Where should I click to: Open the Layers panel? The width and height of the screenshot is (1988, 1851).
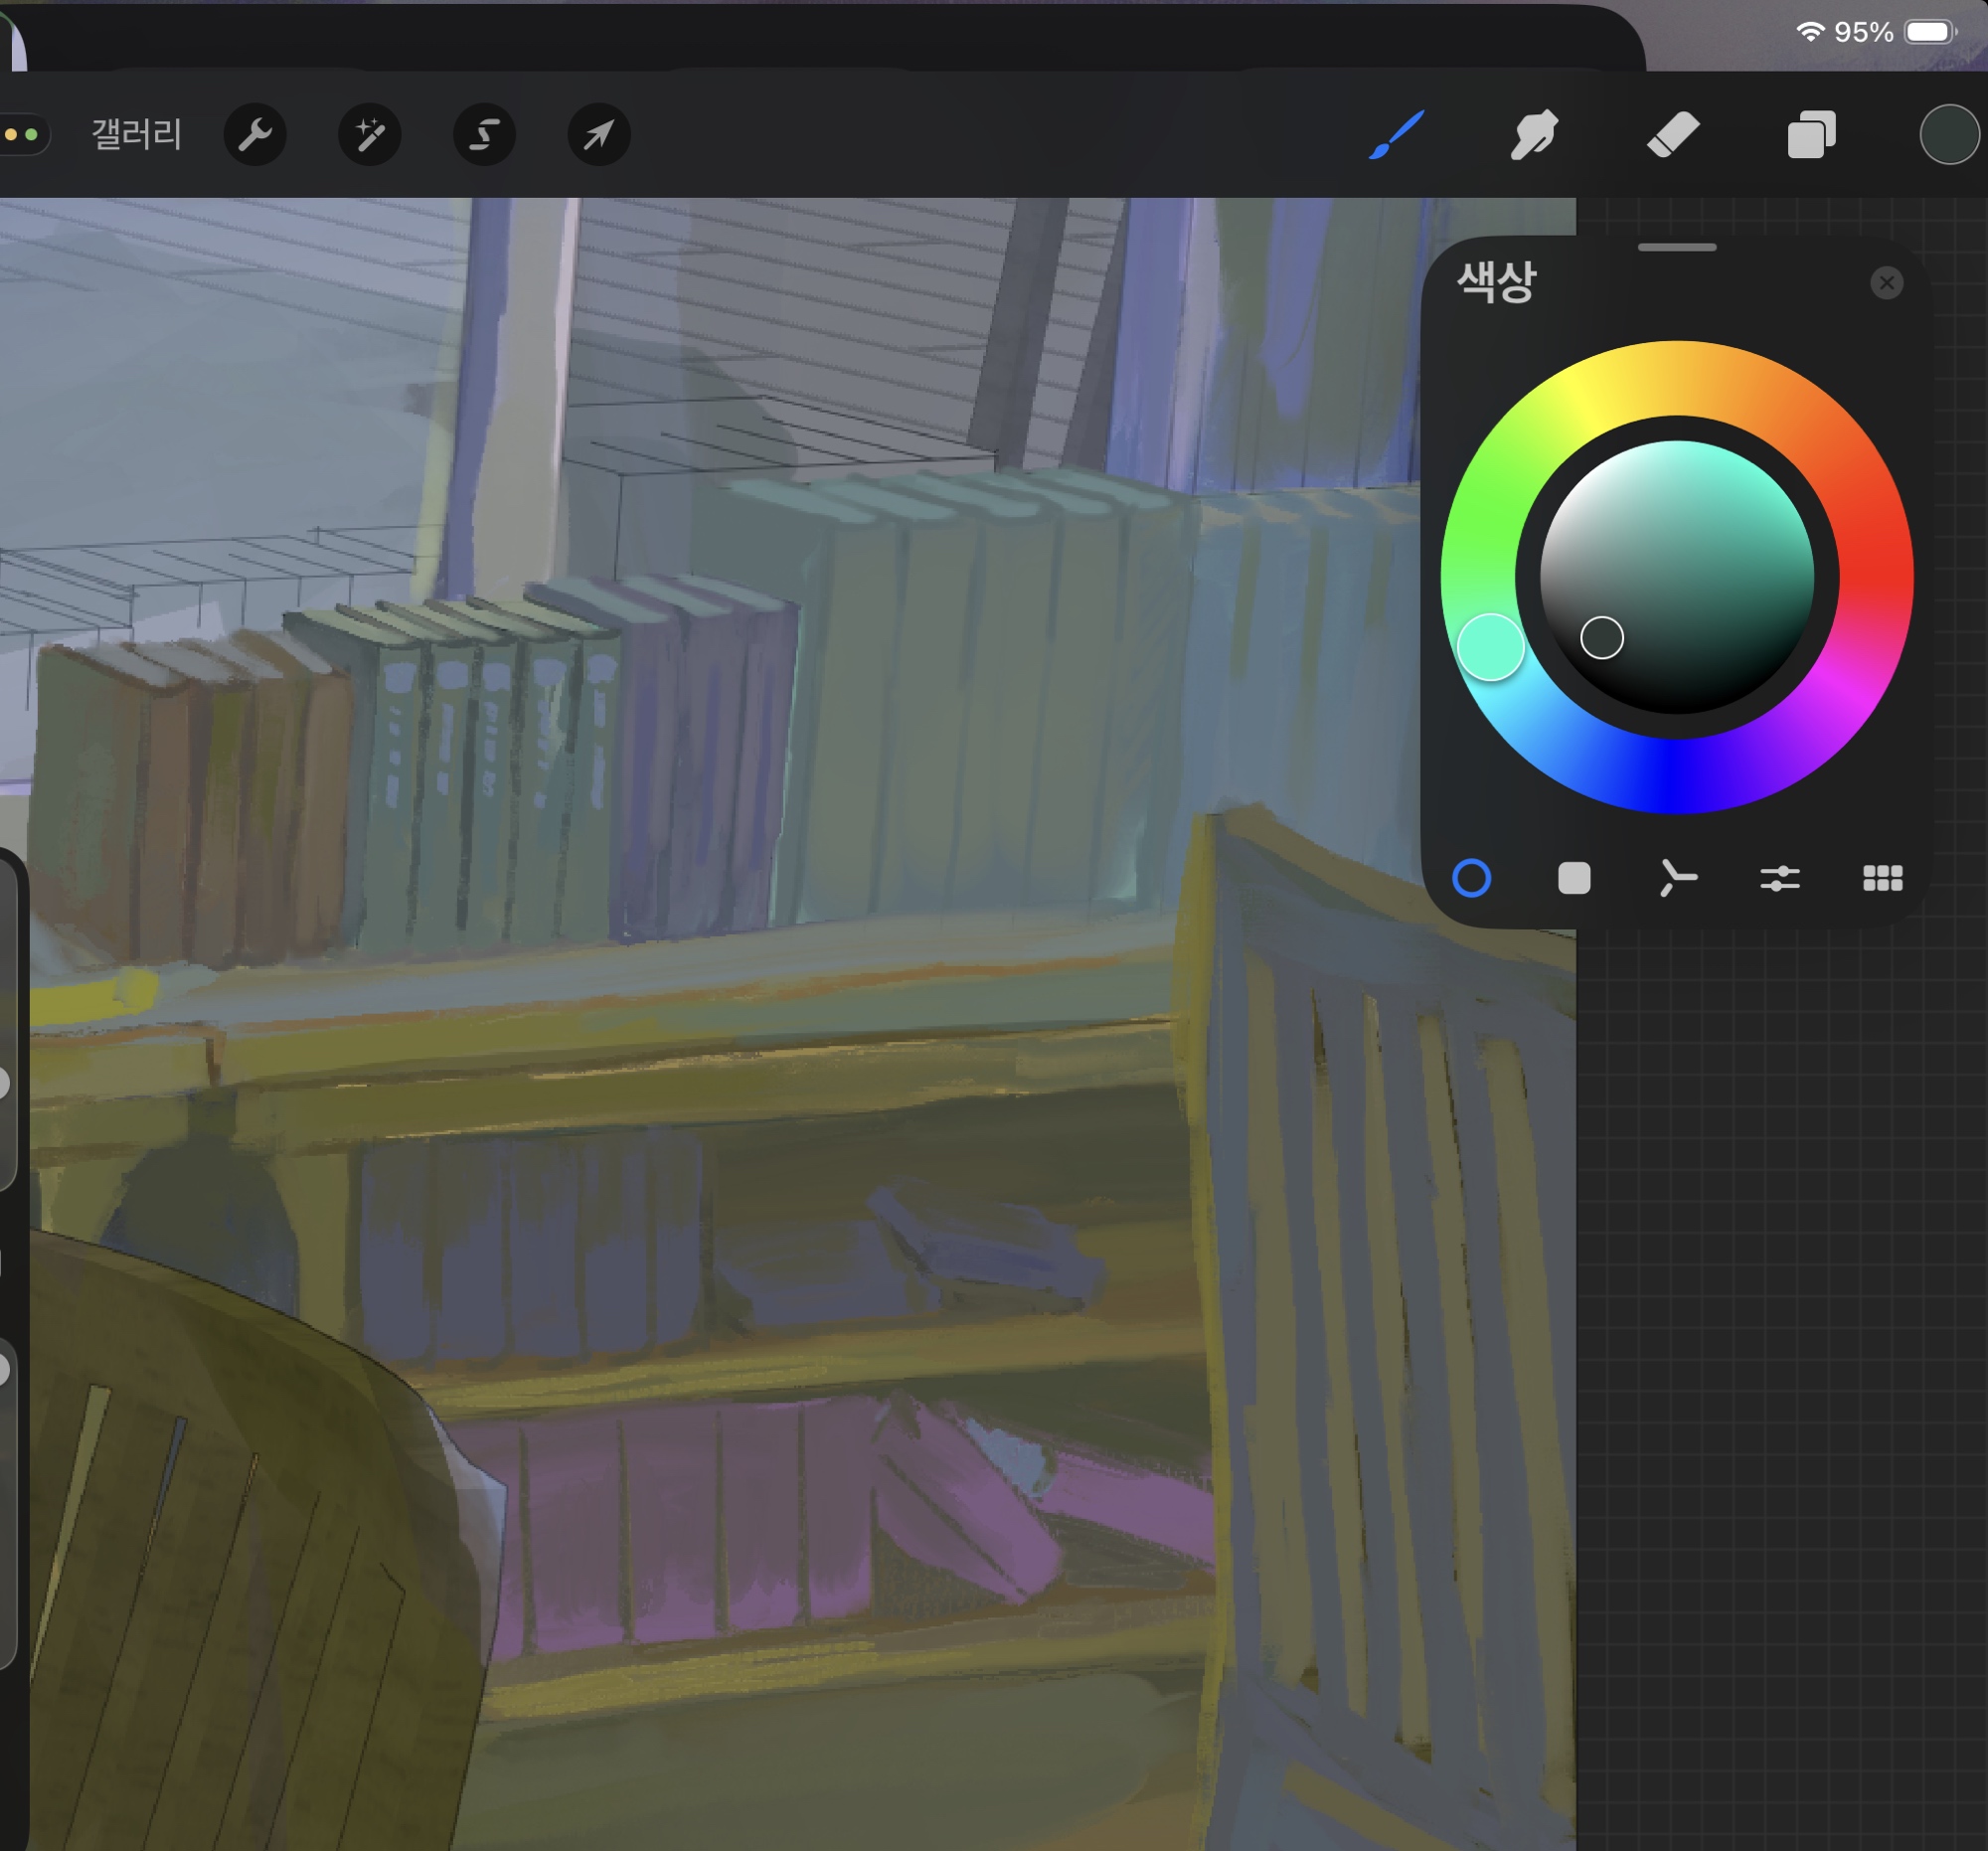coord(1811,134)
